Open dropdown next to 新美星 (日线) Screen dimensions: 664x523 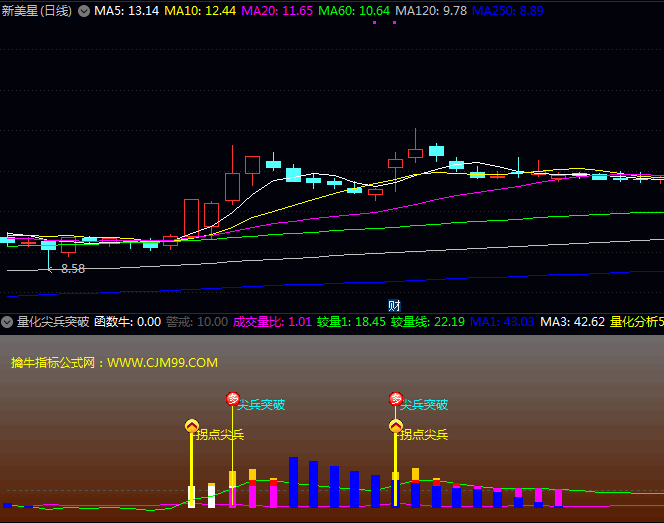coord(83,10)
